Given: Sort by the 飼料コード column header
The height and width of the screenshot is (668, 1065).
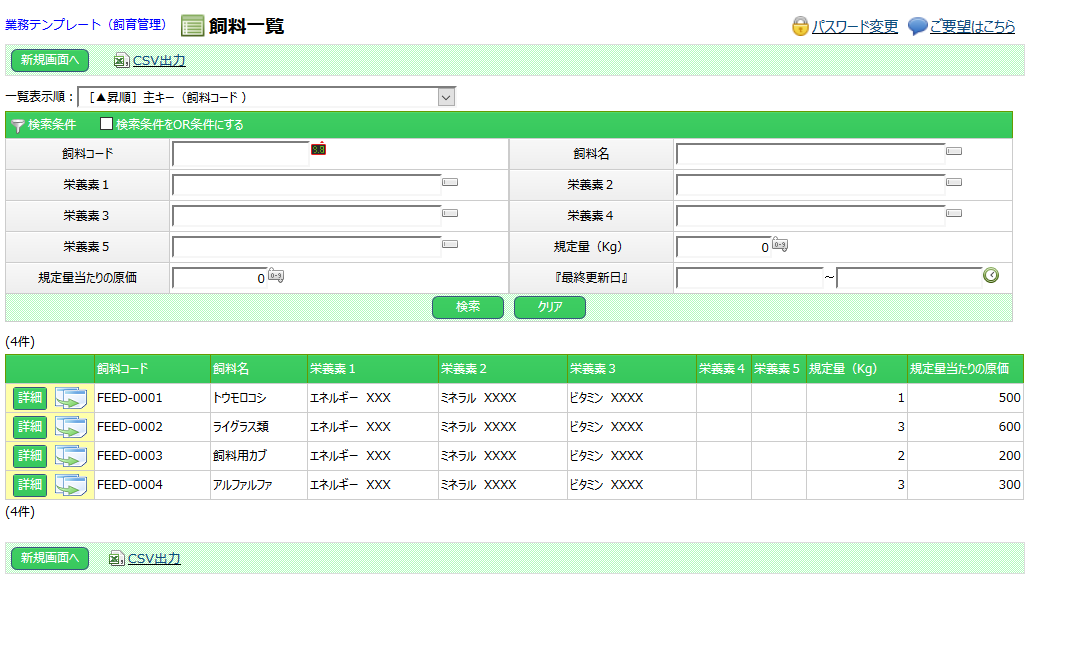Looking at the screenshot, I should (x=123, y=369).
